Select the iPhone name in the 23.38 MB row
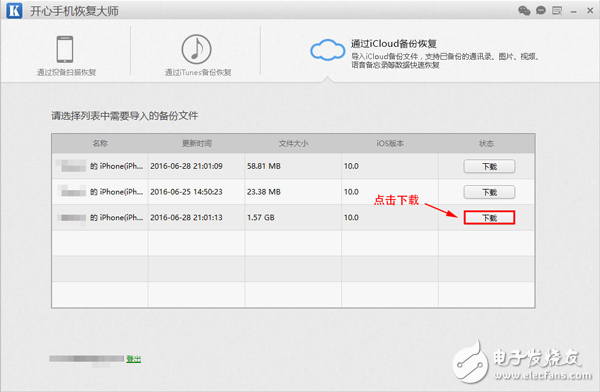Viewport: 600px width, 392px height. point(99,192)
